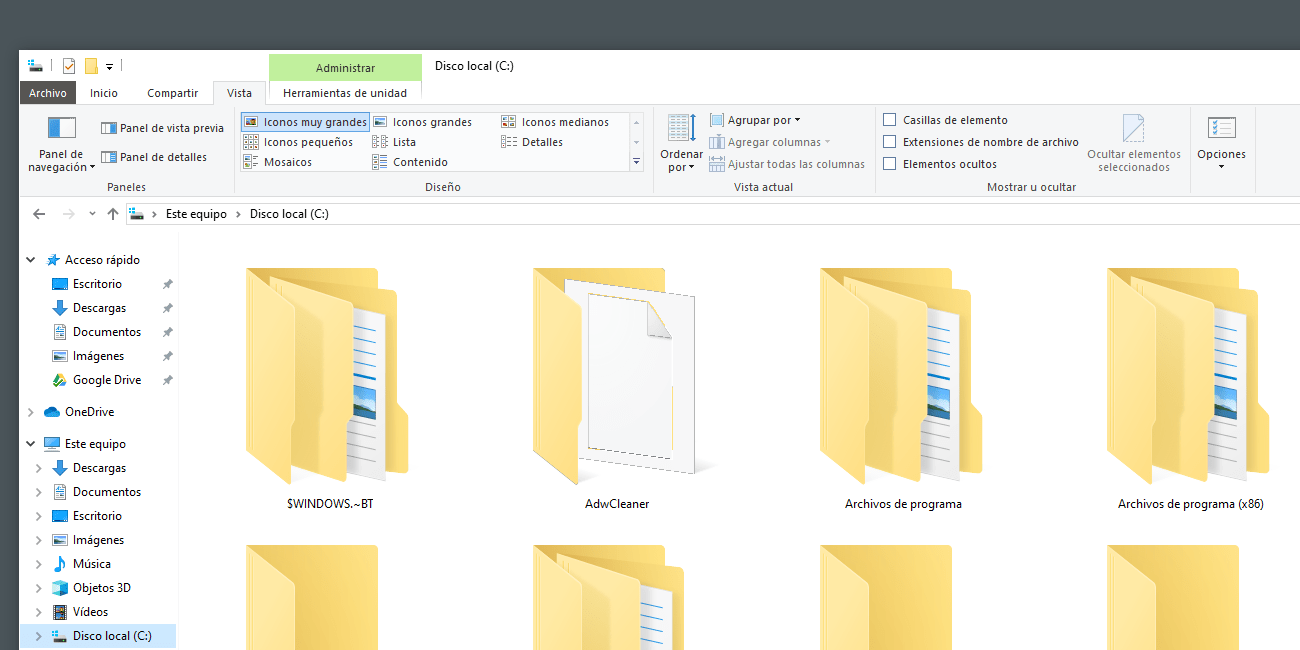Expand Escritorio under Este equipo
Viewport: 1300px width, 650px height.
click(39, 516)
